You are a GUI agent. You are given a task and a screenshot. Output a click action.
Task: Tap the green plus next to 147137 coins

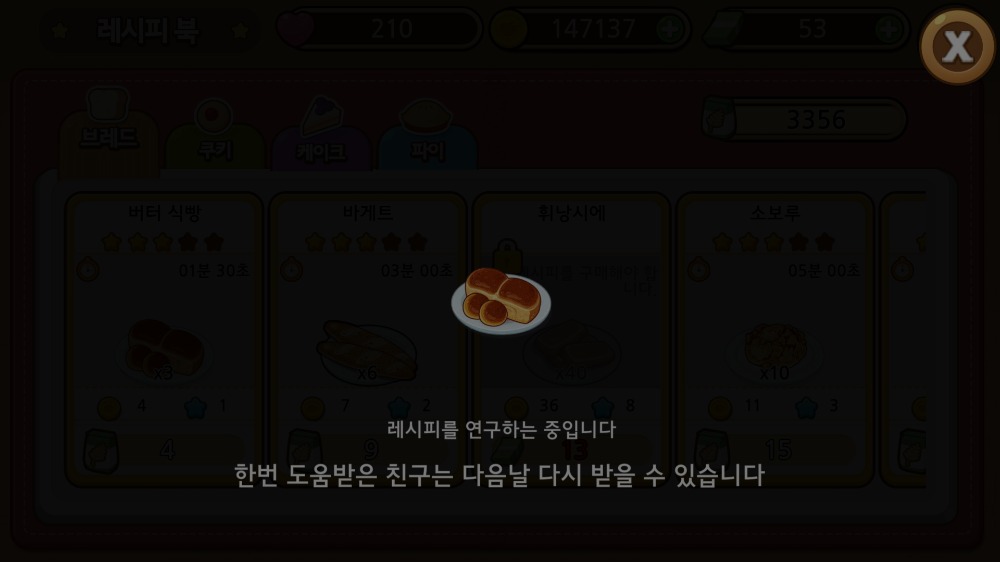(669, 29)
